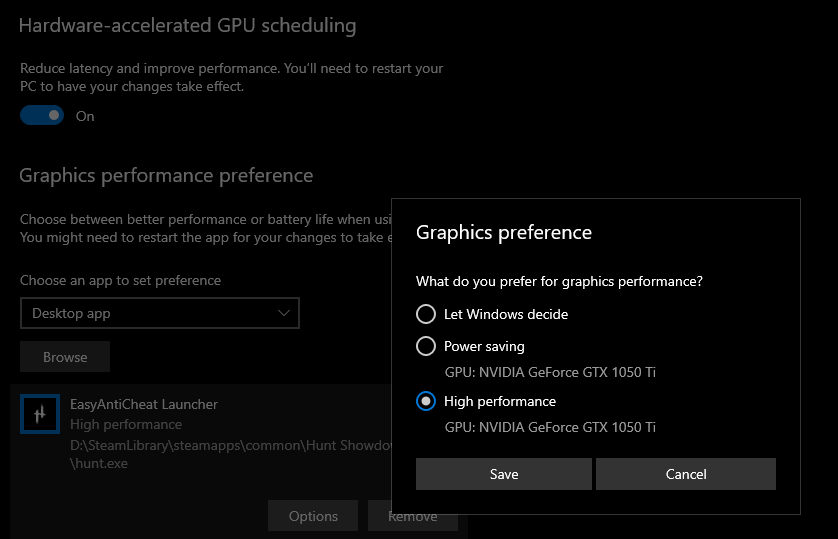The height and width of the screenshot is (539, 838).
Task: Open Options for EasyAntiCheat Launcher
Action: click(313, 516)
